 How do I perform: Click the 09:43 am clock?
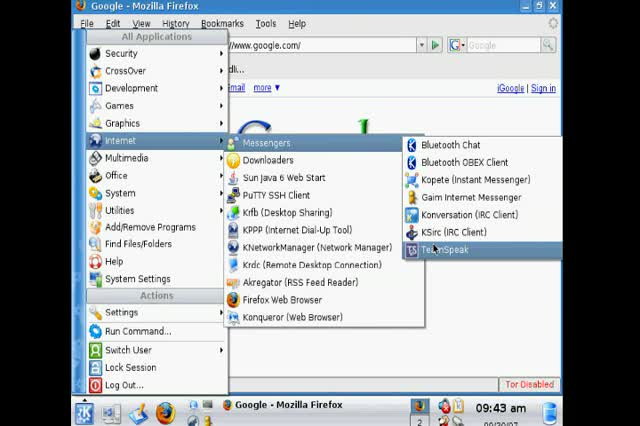pyautogui.click(x=500, y=408)
